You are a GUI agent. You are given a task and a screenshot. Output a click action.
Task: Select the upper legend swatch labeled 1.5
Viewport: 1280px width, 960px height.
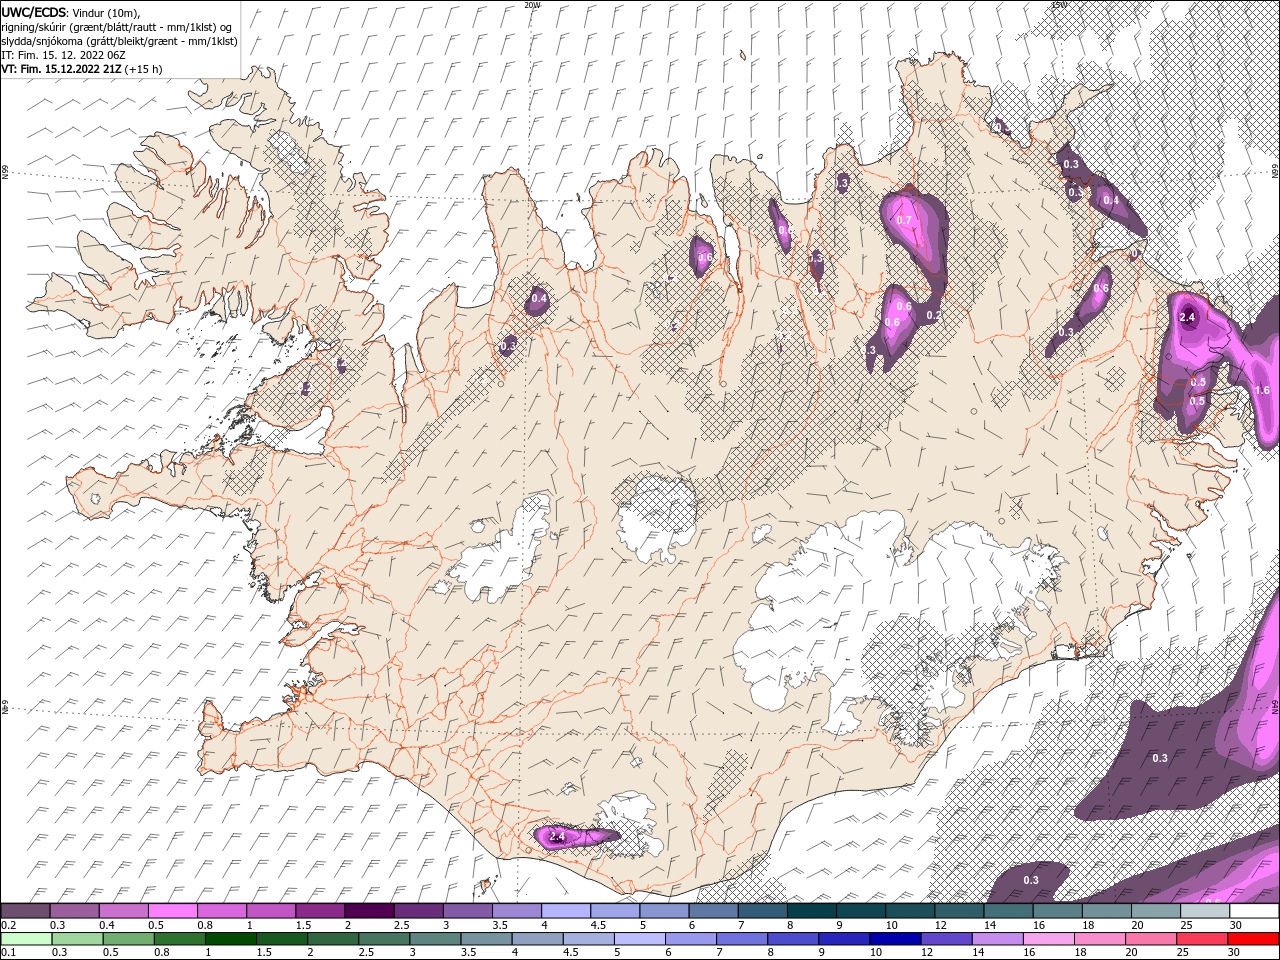319,911
